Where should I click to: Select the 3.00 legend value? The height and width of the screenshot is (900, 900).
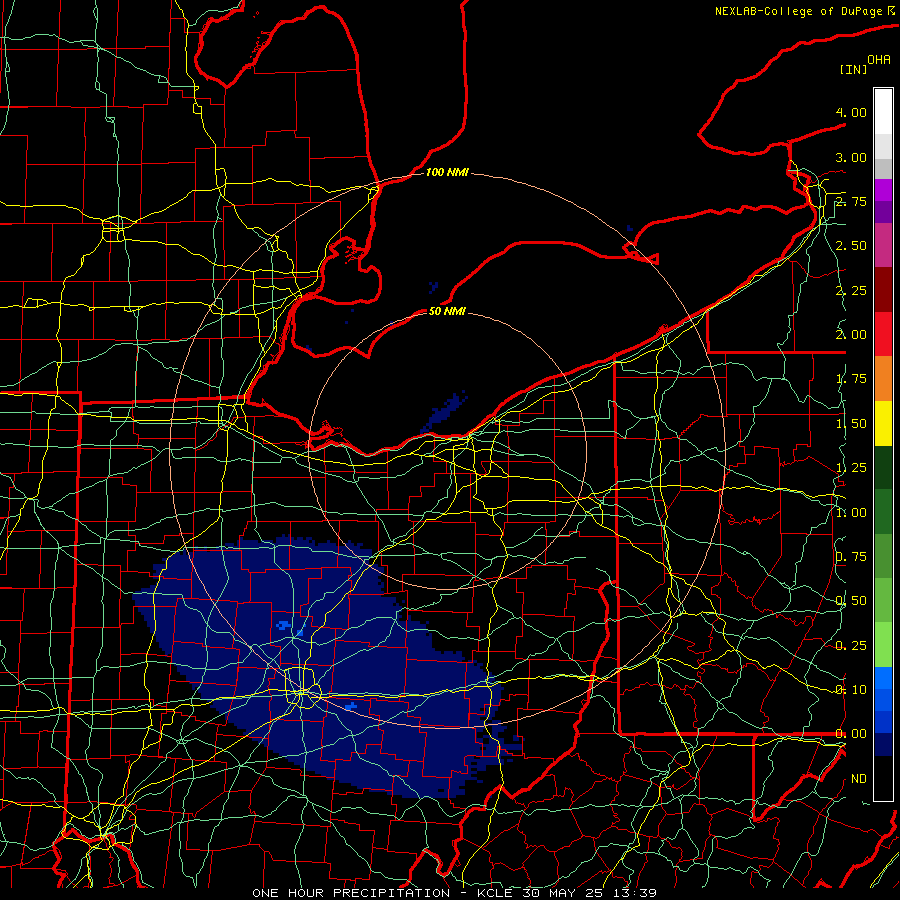coord(851,157)
